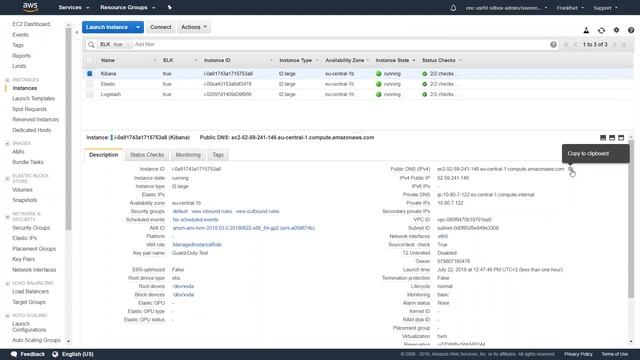Split the details pane layout icon

[x=612, y=138]
